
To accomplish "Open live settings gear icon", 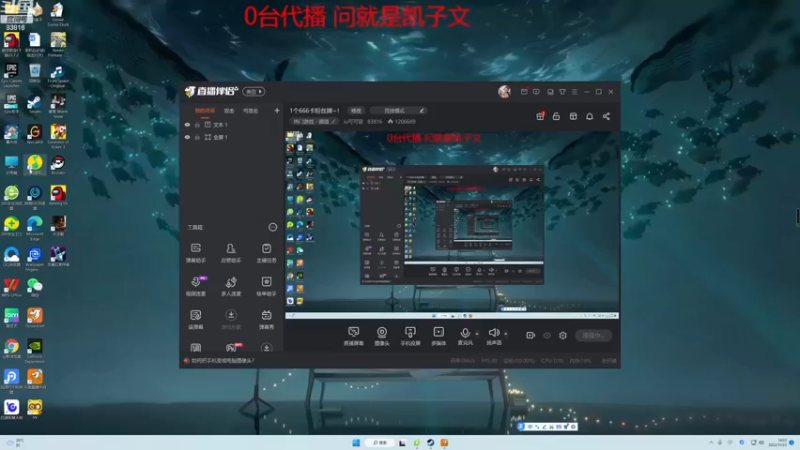I will (x=563, y=335).
